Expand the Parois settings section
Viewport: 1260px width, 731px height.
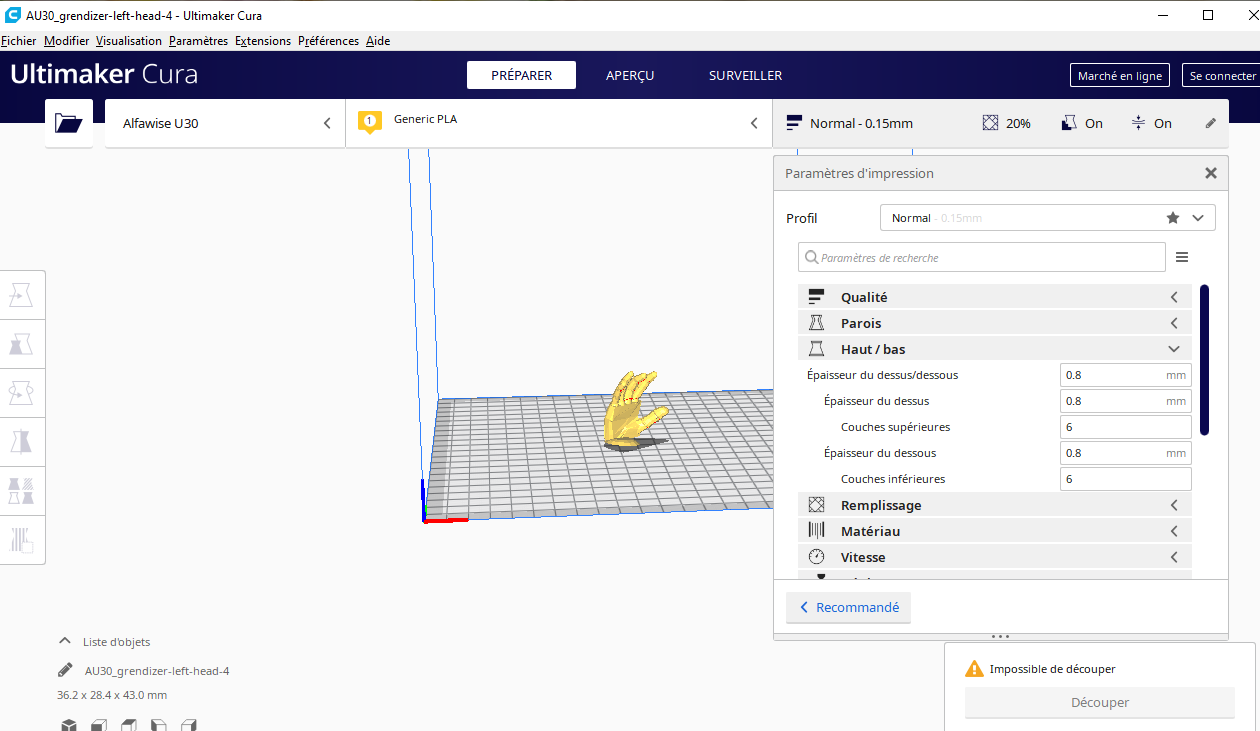coord(995,323)
